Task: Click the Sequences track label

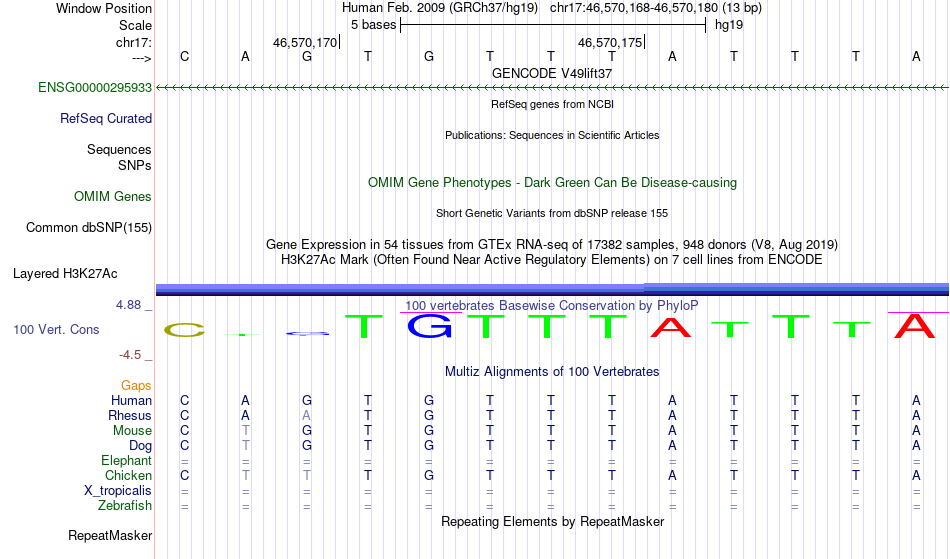Action: [119, 150]
